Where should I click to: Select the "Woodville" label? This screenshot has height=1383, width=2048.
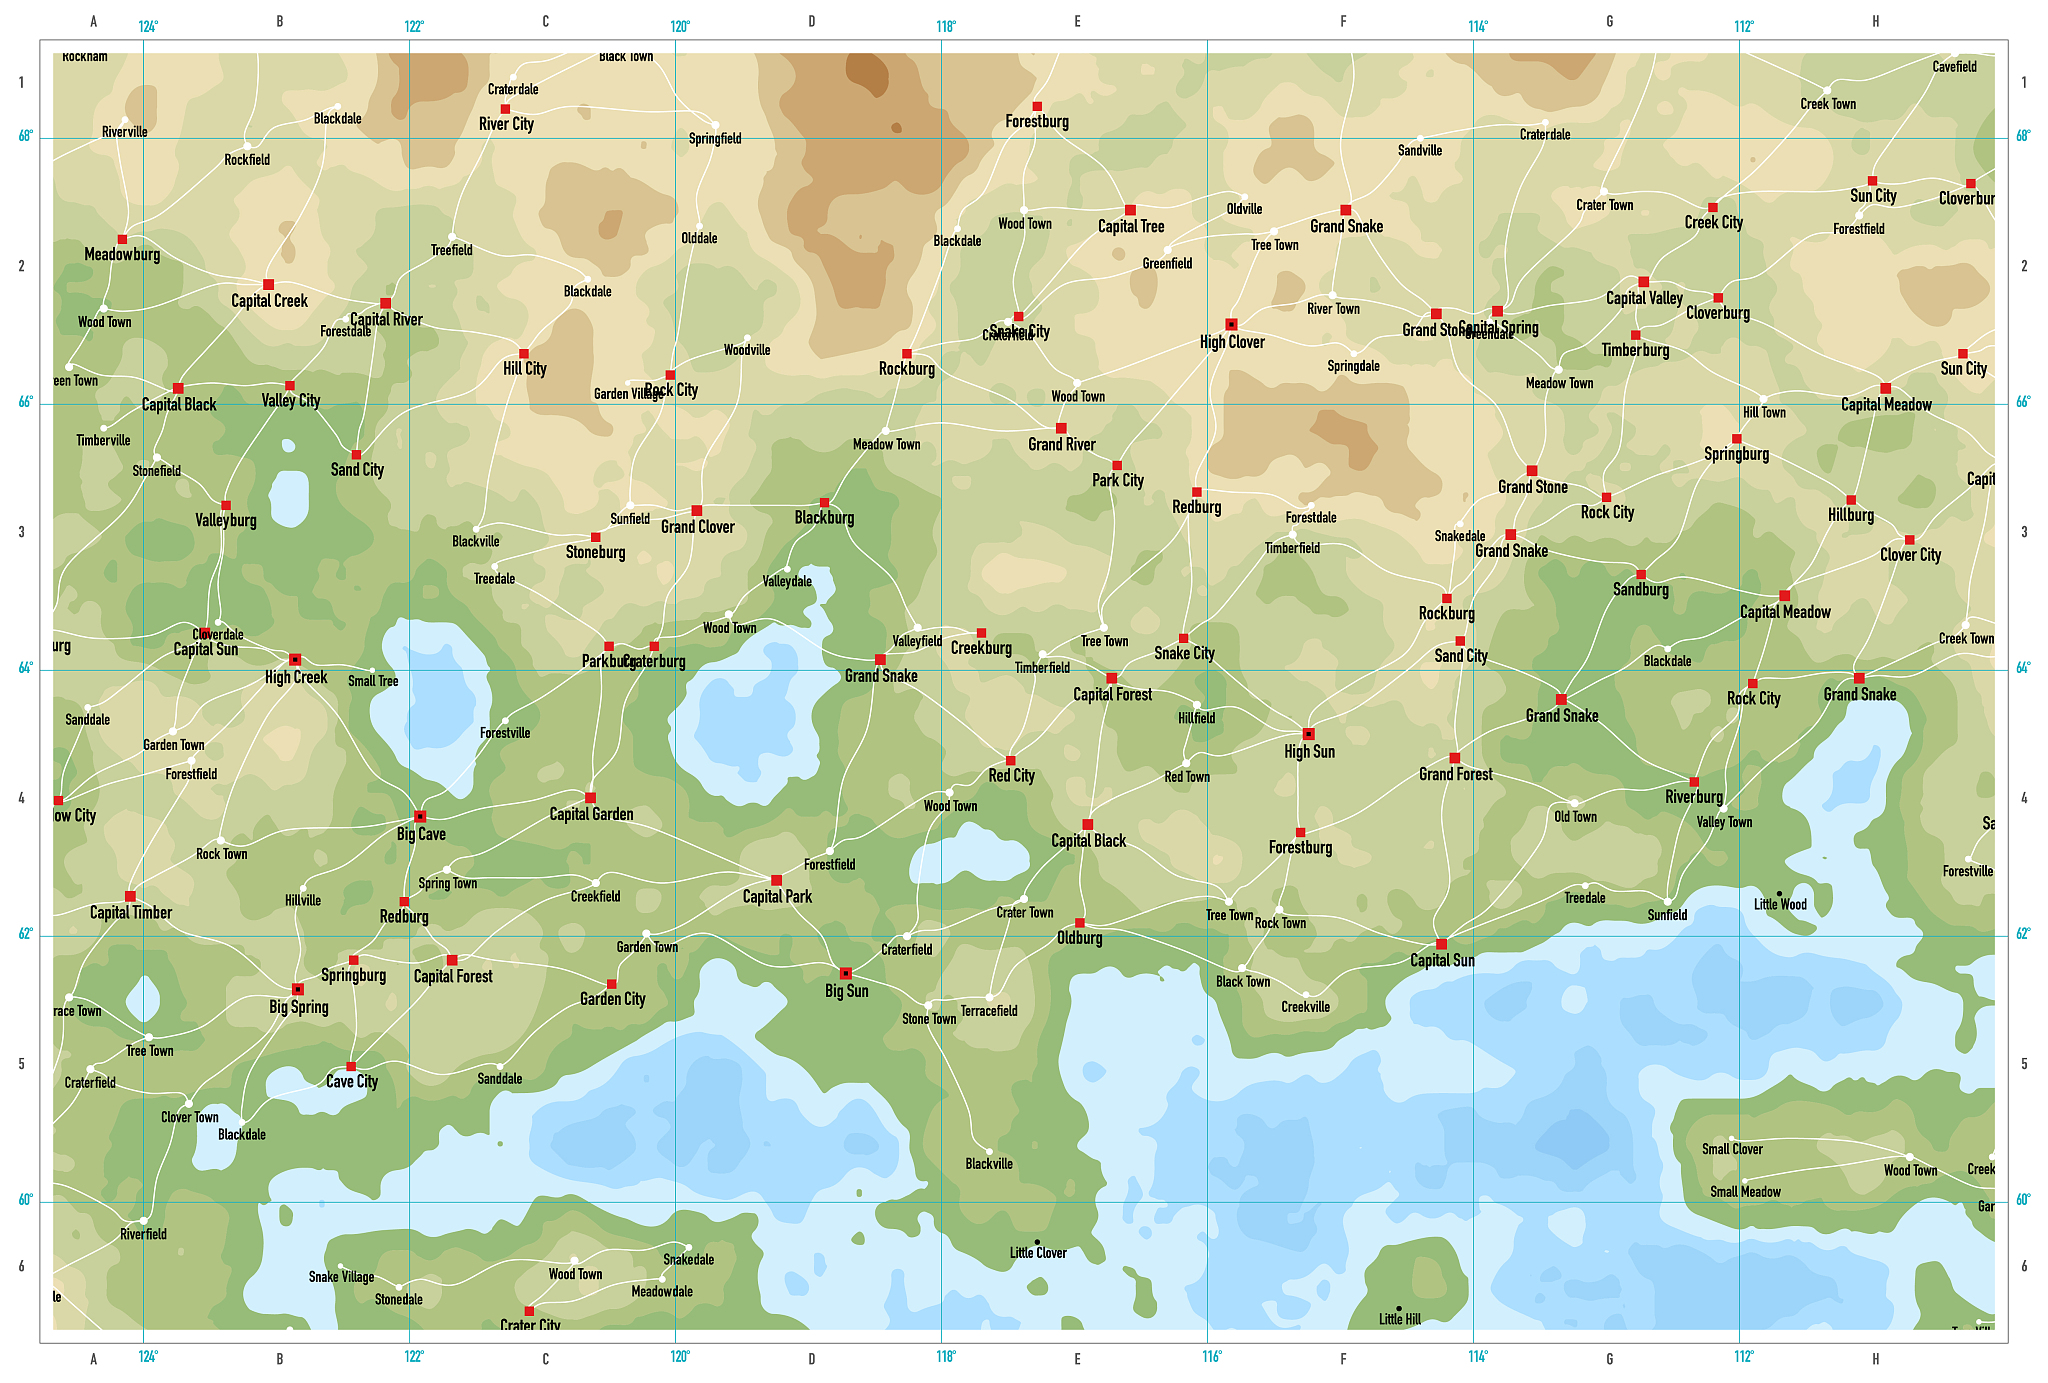point(747,350)
